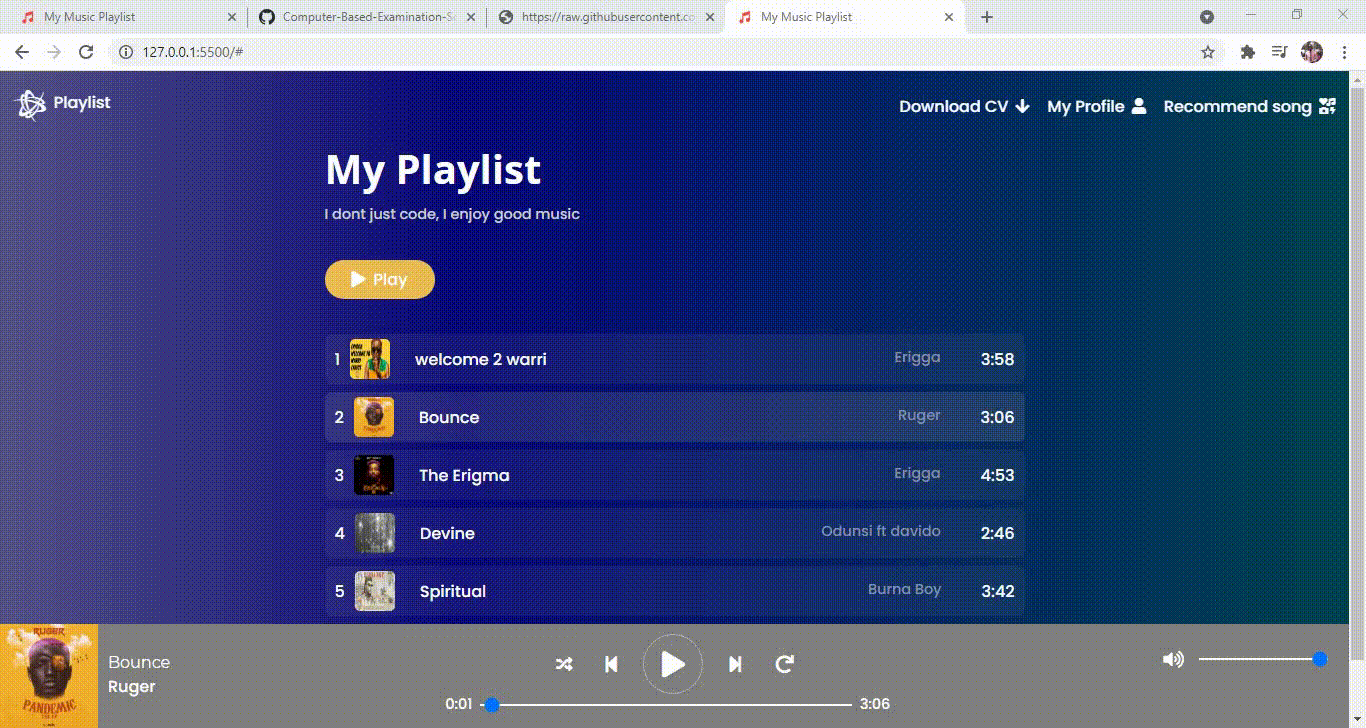Click the 4:53 duration of The Erigma
This screenshot has height=728, width=1366.
coord(997,476)
